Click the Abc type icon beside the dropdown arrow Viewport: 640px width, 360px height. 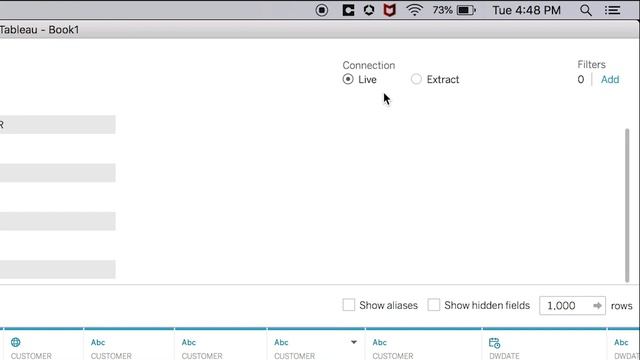(x=281, y=342)
